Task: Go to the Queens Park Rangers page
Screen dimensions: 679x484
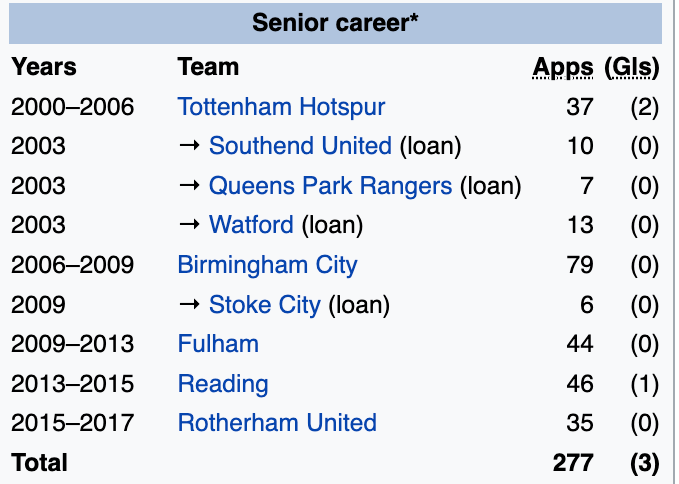Action: click(330, 186)
